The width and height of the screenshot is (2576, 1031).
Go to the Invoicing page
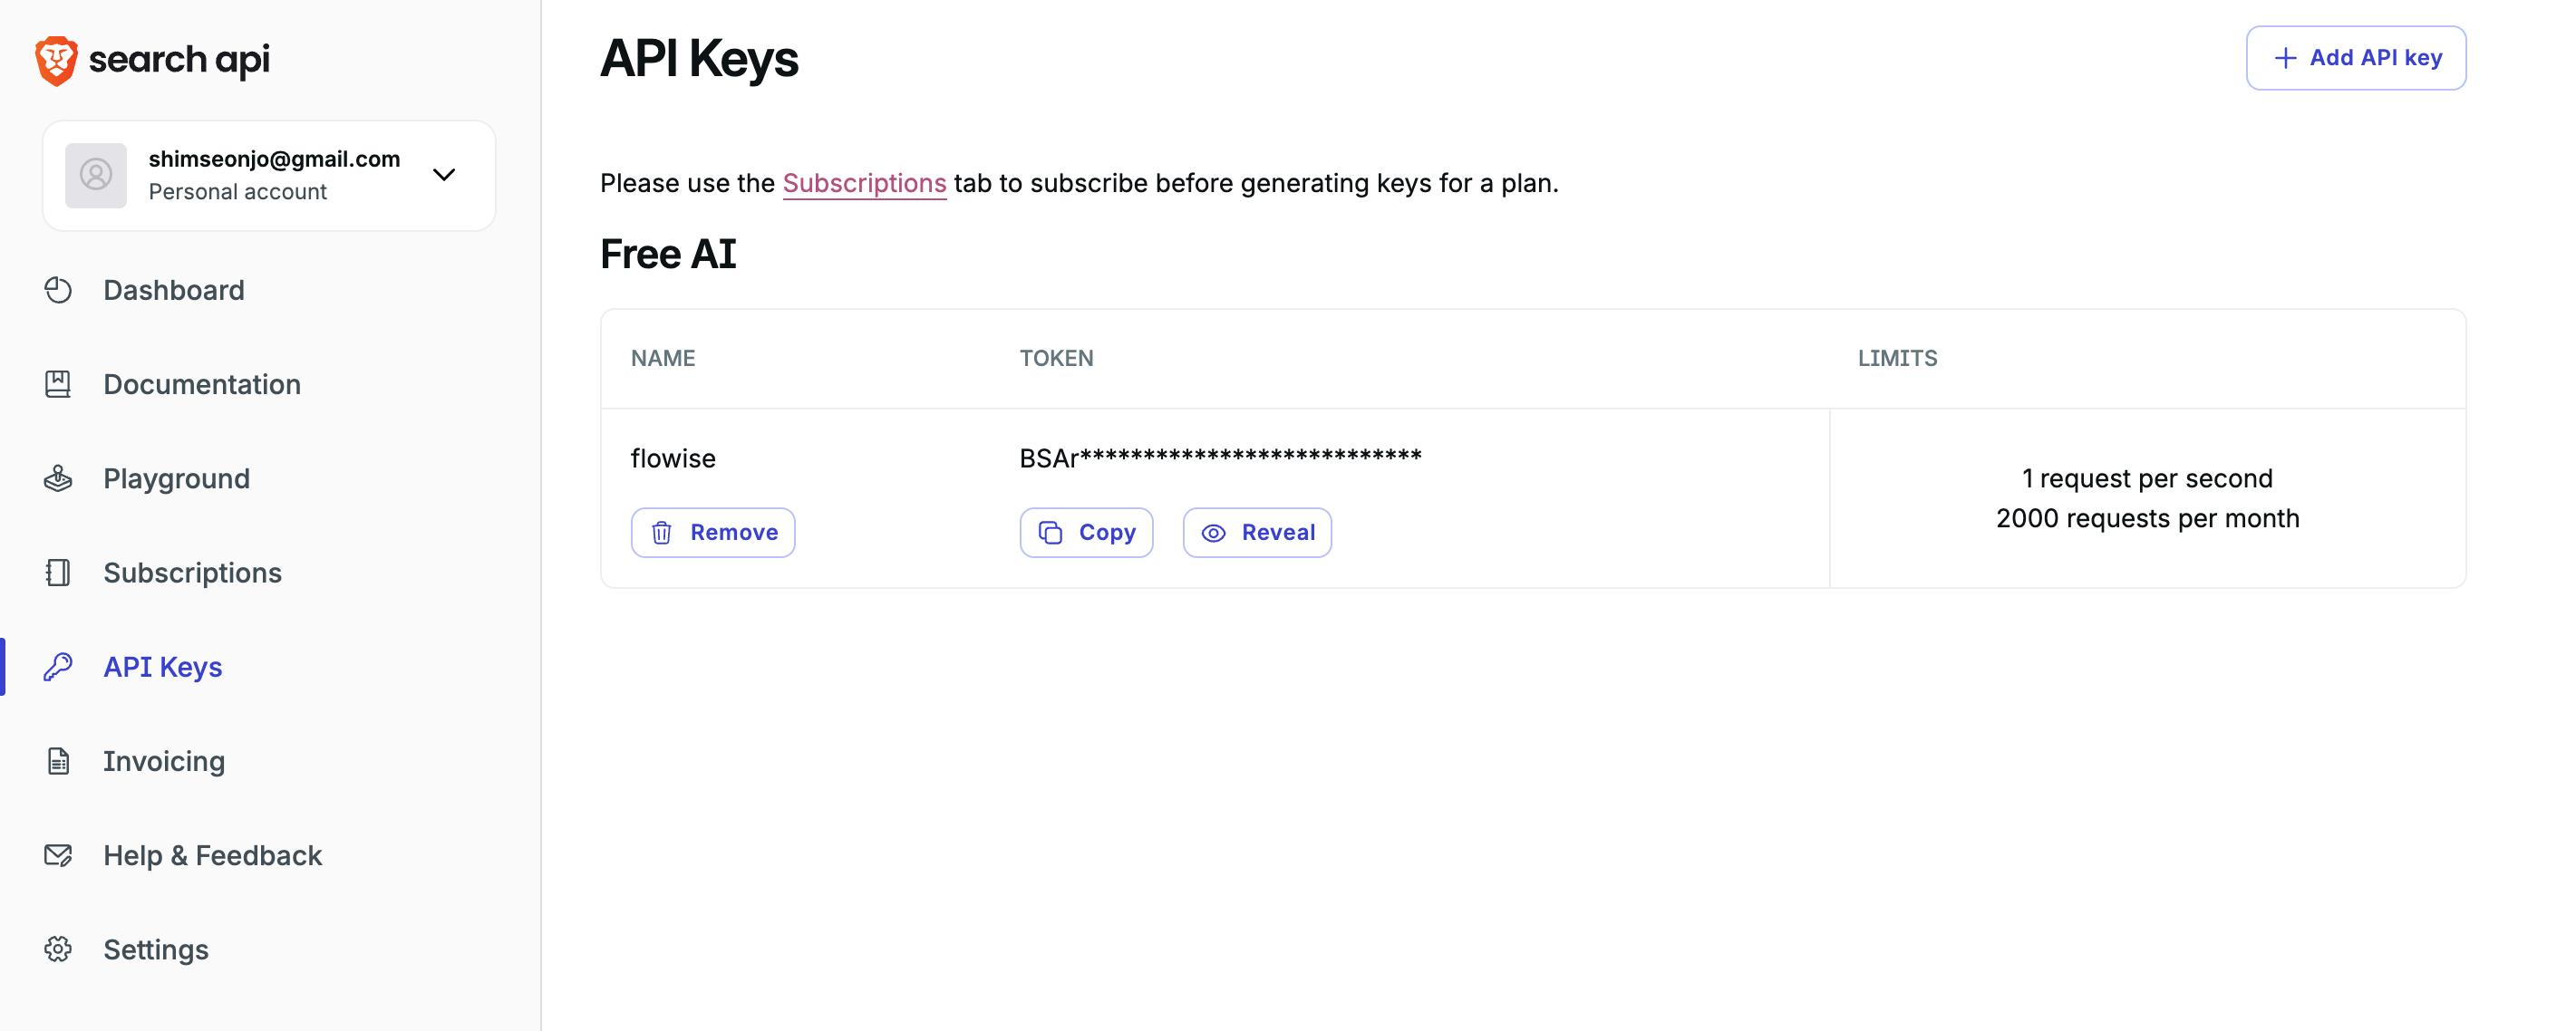[164, 762]
